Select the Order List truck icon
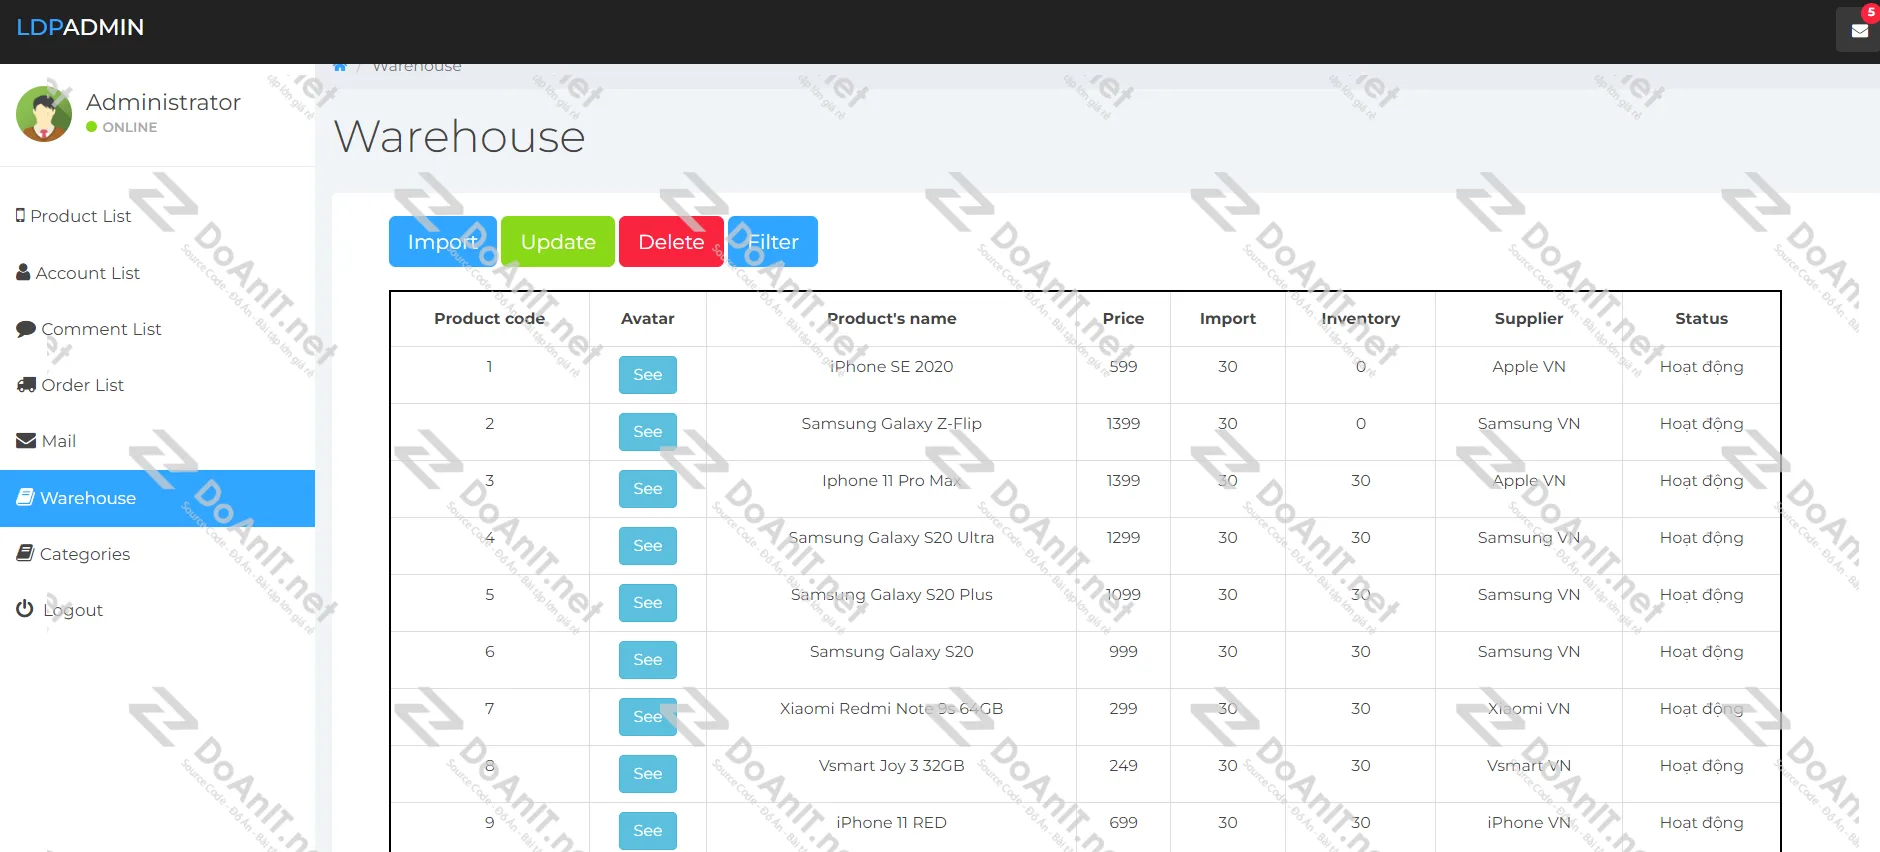The height and width of the screenshot is (852, 1880). pyautogui.click(x=26, y=385)
